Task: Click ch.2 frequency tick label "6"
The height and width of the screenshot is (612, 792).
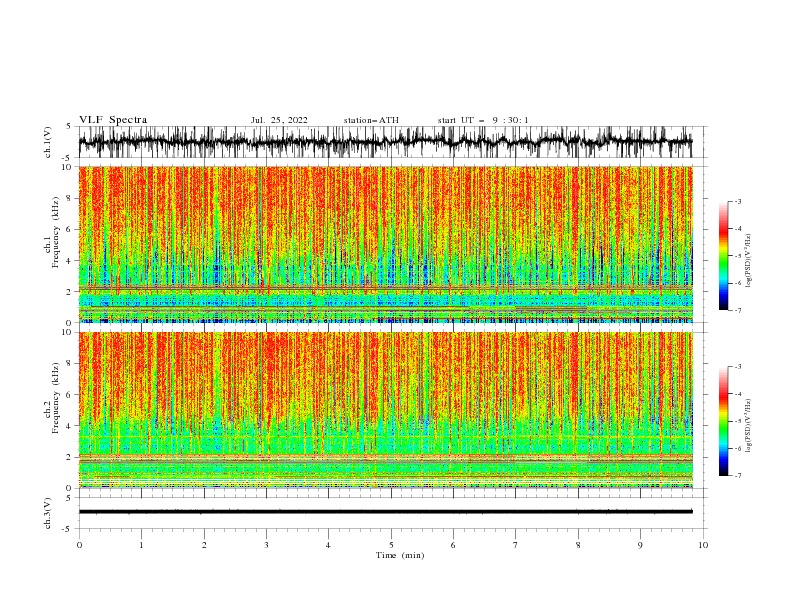Action: [x=69, y=395]
